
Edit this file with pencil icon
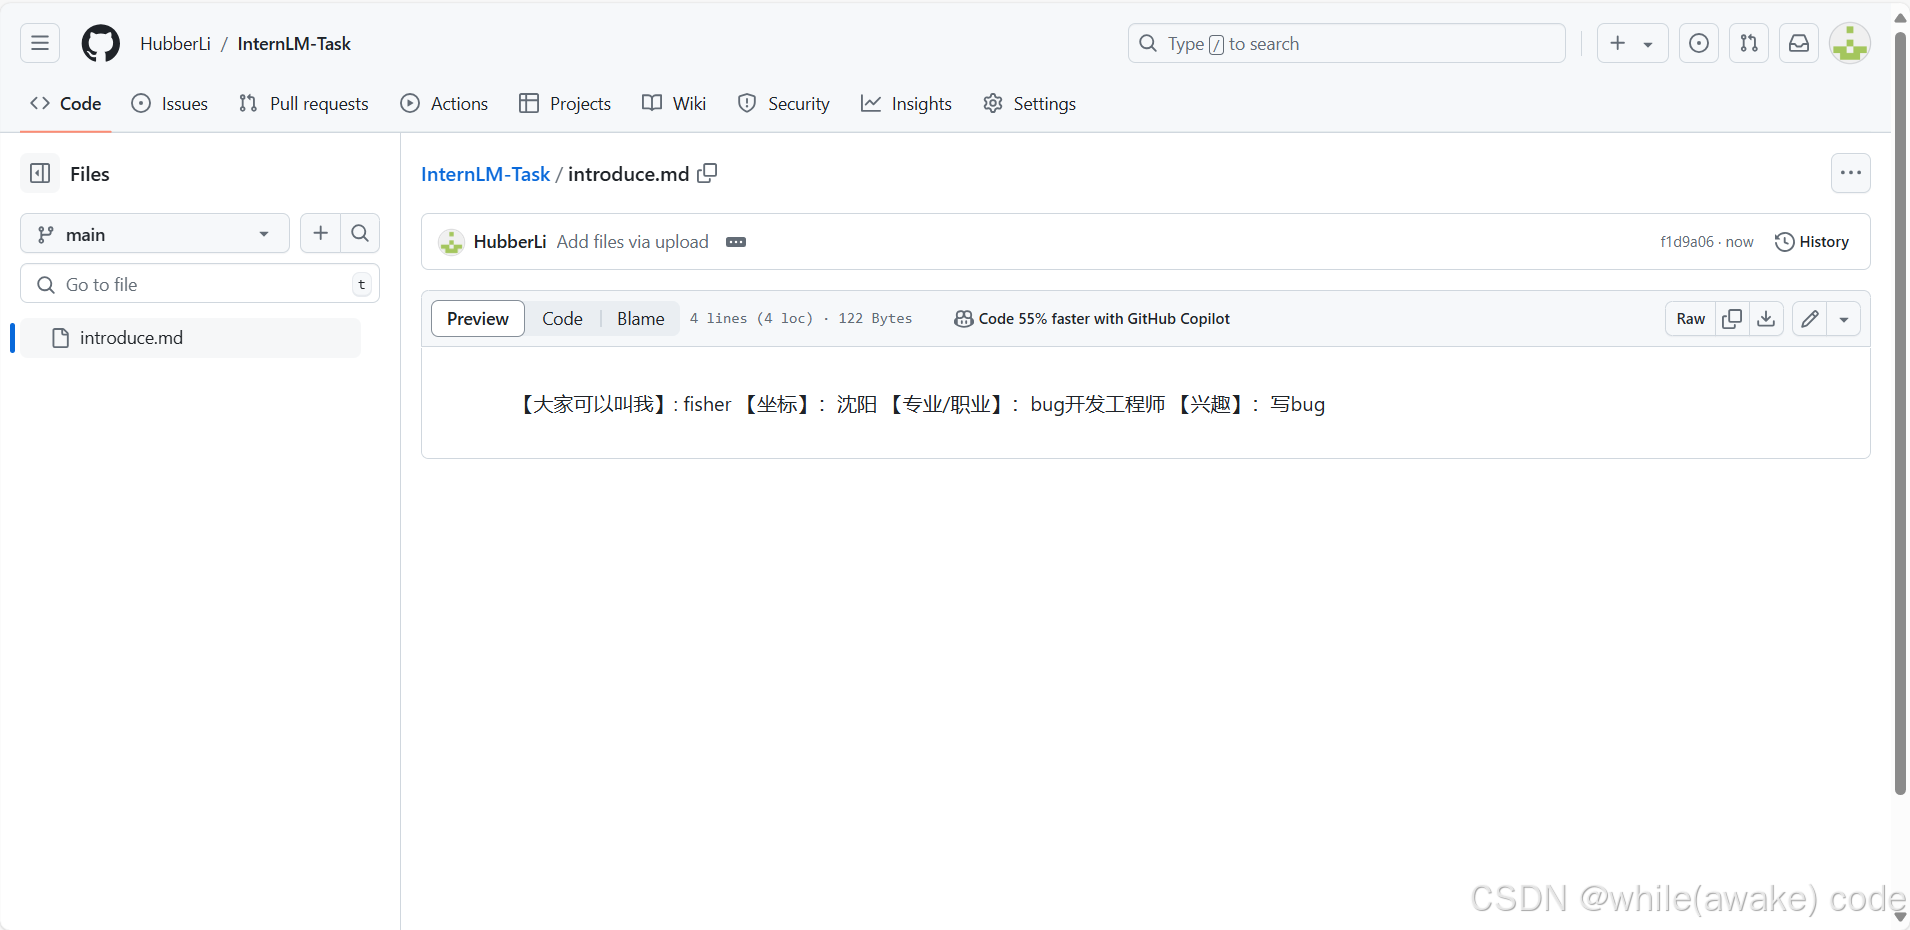[1809, 319]
